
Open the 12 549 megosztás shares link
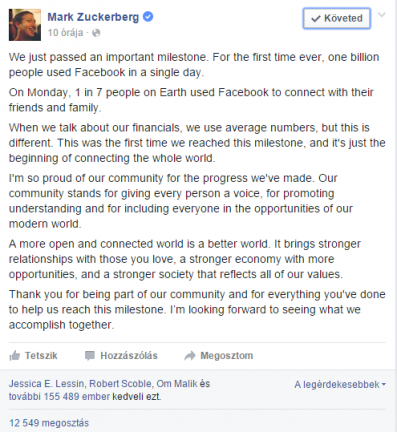(x=49, y=423)
